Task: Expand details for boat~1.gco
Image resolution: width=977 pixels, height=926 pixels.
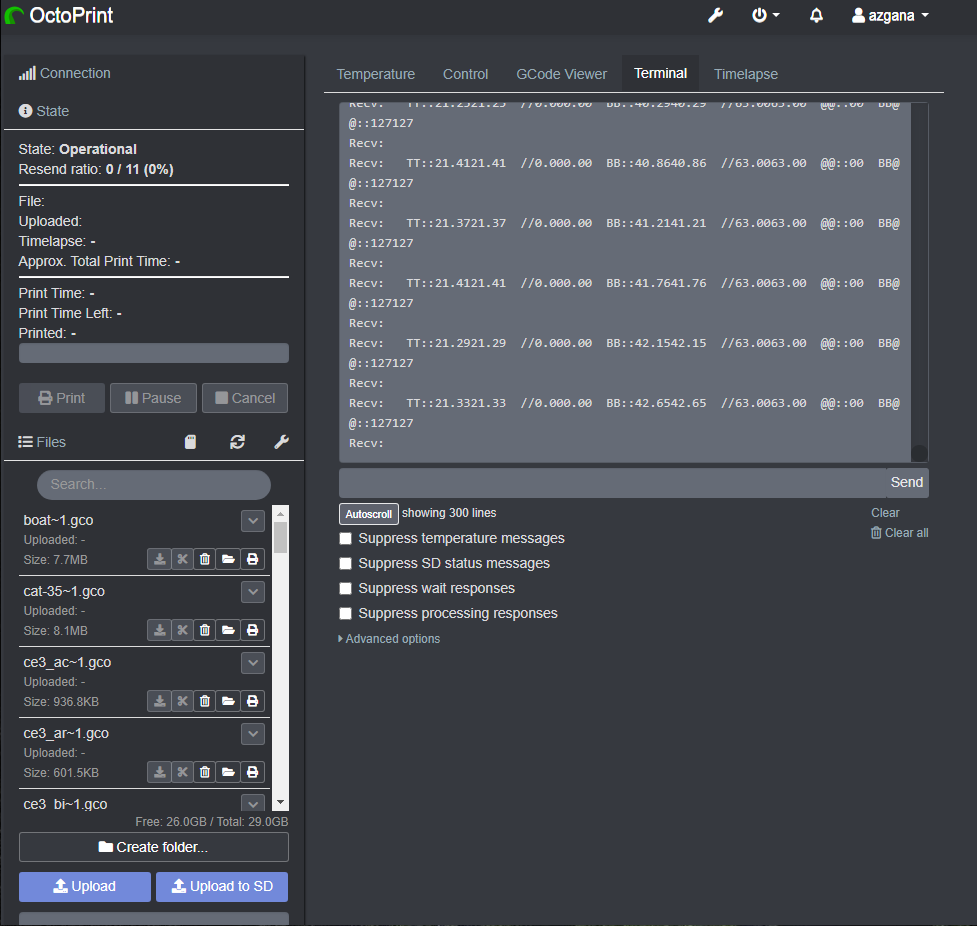Action: 252,520
